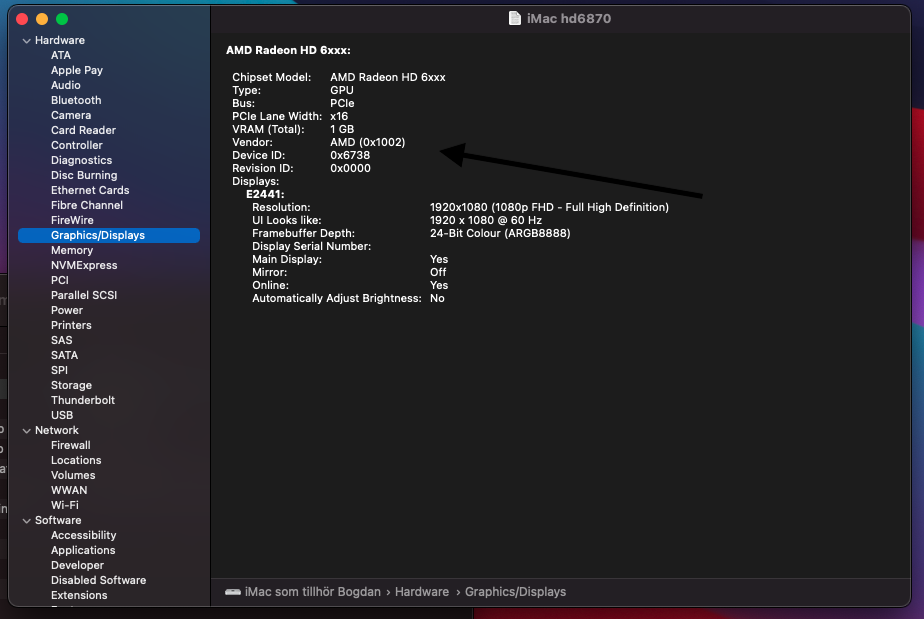Click the document icon beside iMac hd6870 title
The image size is (924, 619).
(x=514, y=18)
